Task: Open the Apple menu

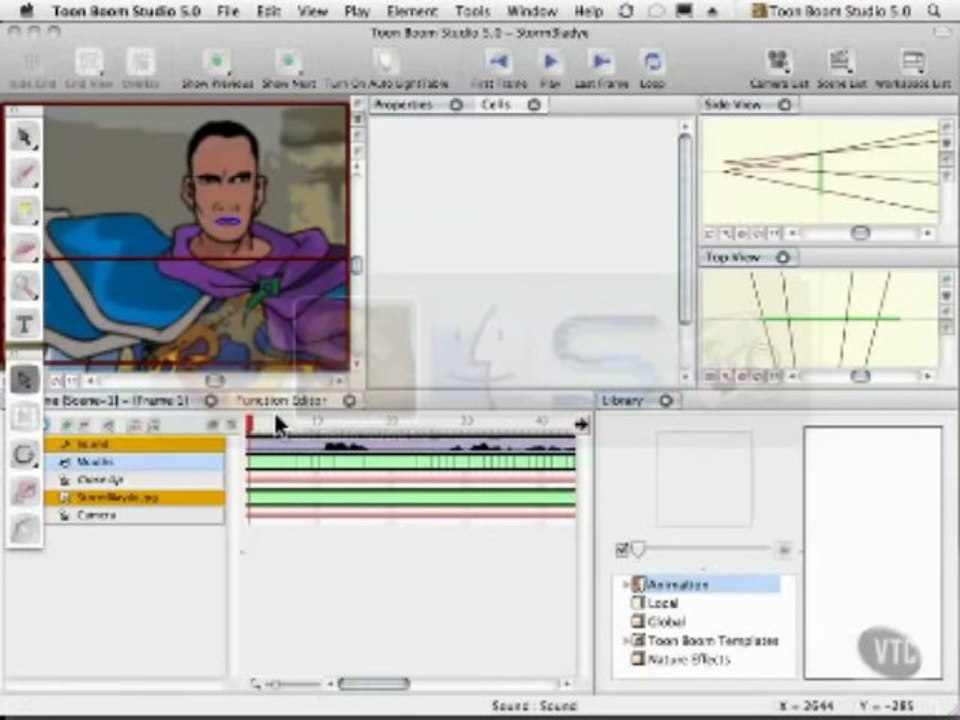Action: (27, 11)
